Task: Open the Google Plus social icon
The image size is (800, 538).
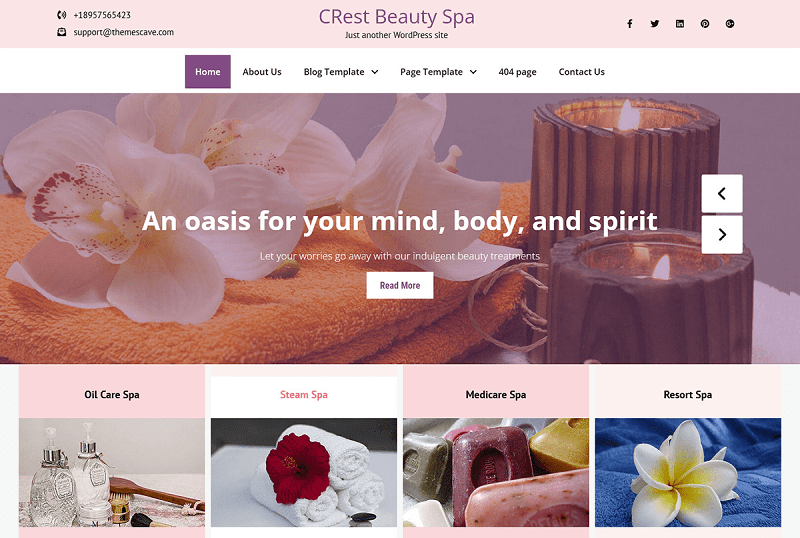Action: [x=730, y=23]
